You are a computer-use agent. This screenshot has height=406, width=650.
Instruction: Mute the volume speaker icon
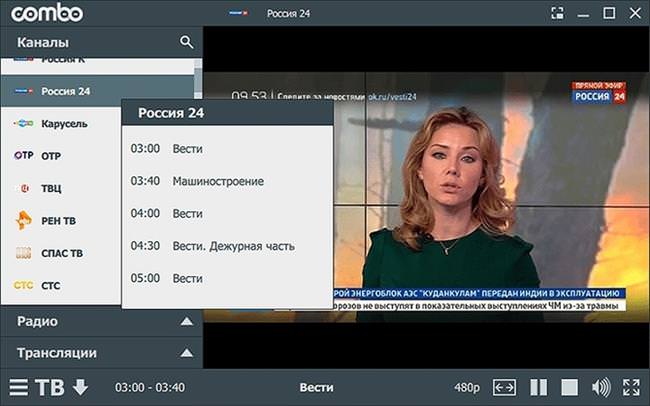click(601, 387)
